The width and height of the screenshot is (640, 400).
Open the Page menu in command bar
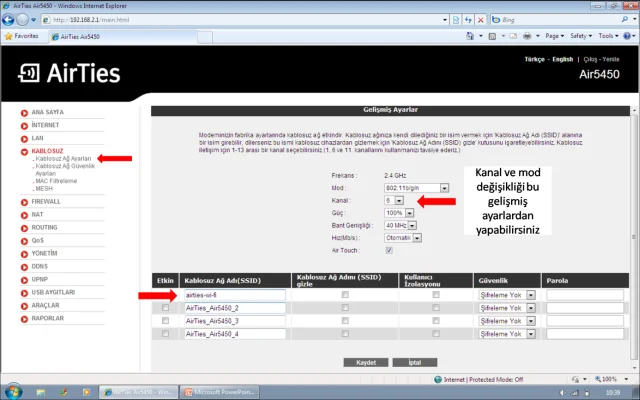[x=554, y=36]
